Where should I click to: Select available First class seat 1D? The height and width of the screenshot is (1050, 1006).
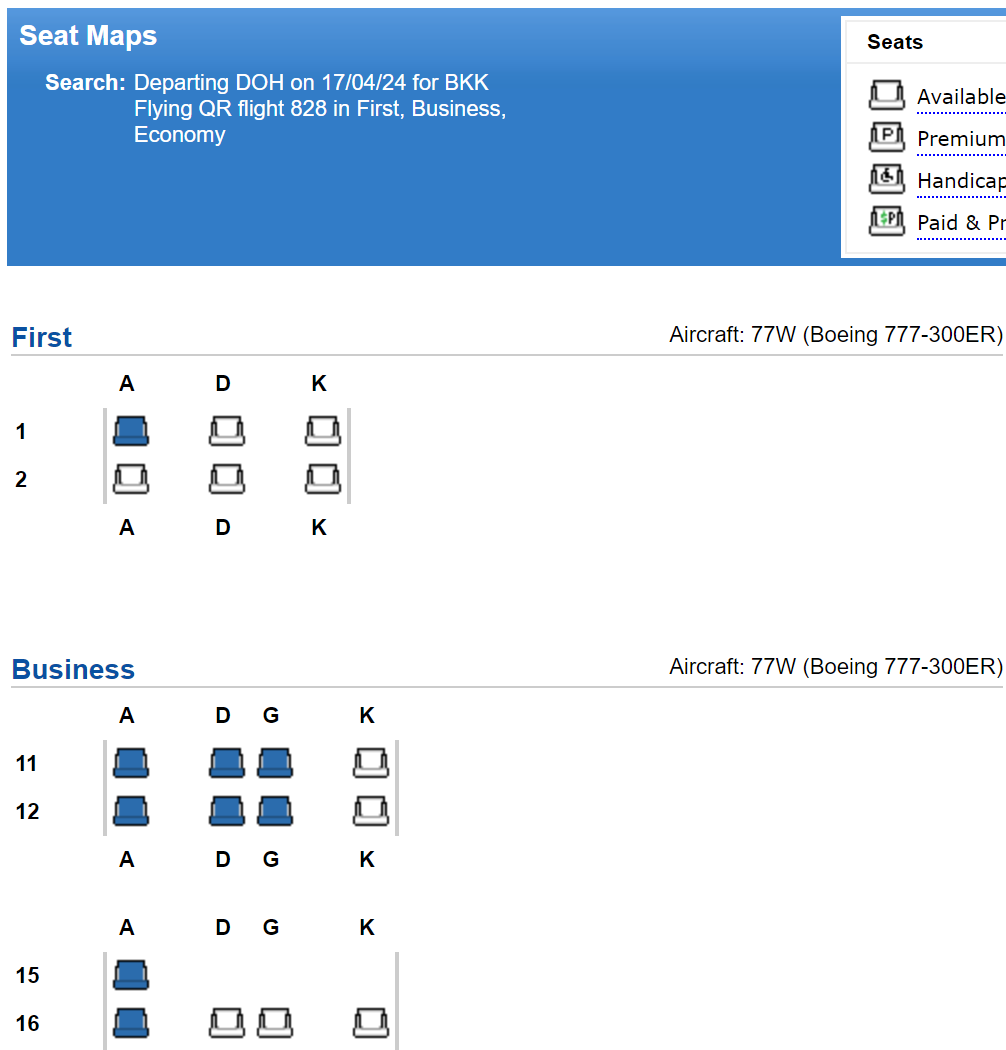(227, 431)
